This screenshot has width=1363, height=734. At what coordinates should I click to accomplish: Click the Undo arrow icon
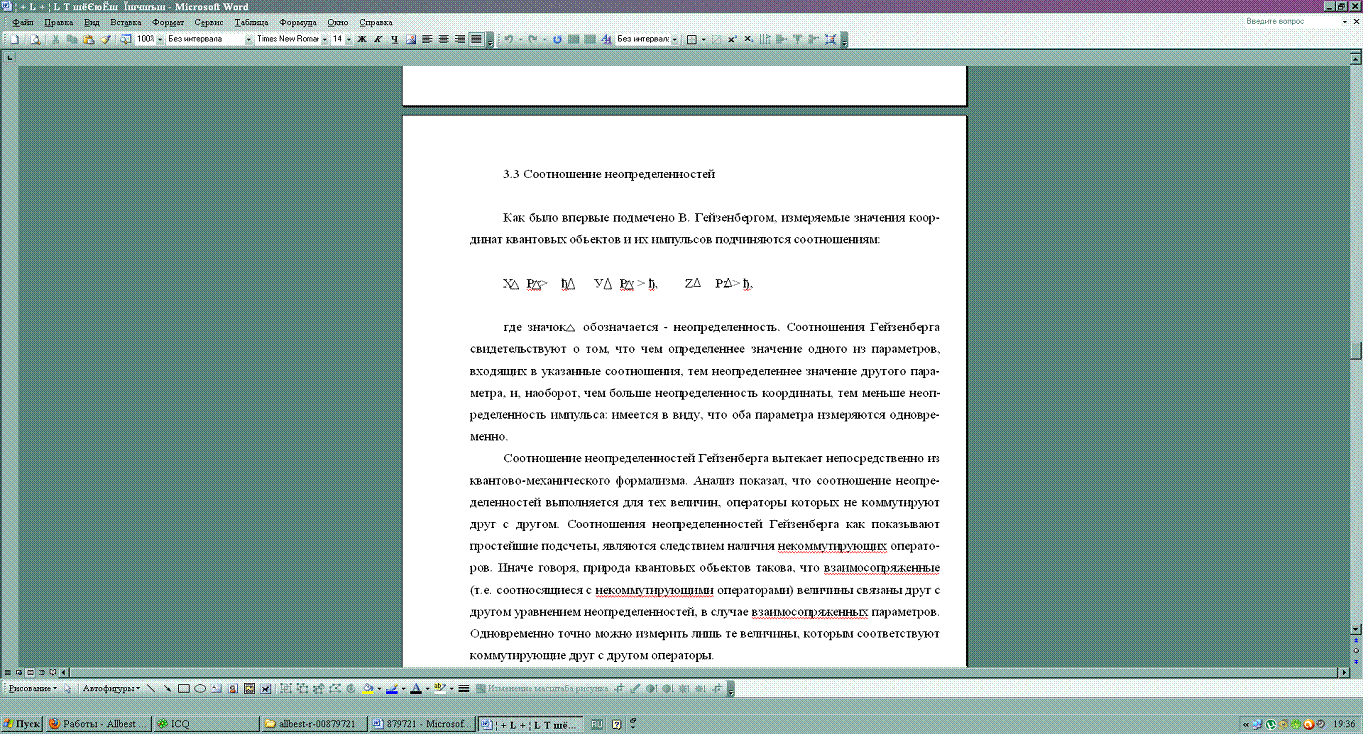click(508, 39)
